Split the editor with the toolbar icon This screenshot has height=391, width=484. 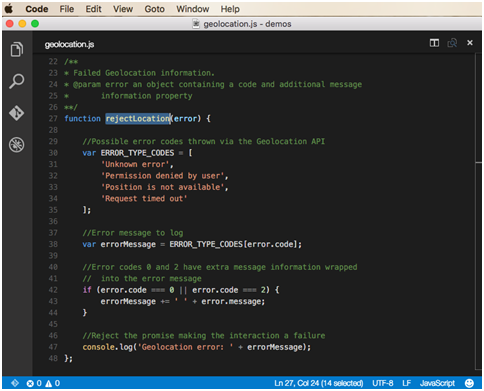coord(434,43)
